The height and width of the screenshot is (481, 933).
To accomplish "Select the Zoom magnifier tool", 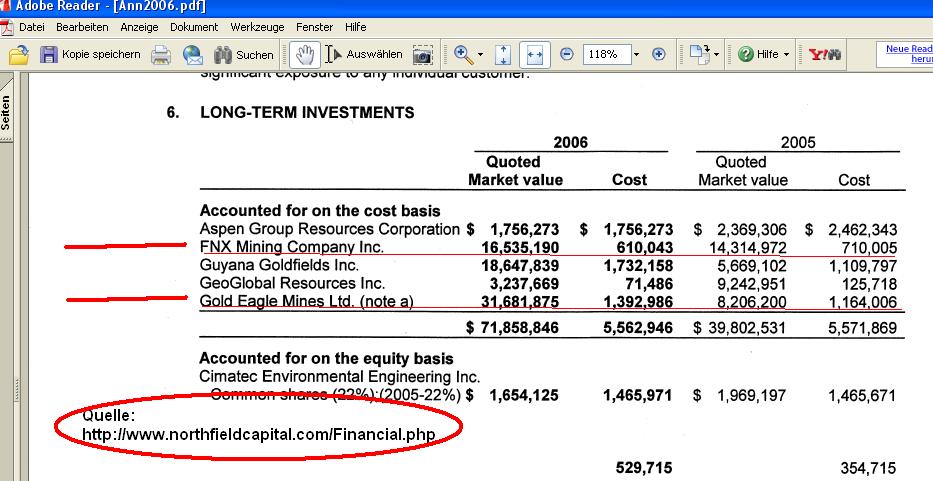I will point(463,55).
